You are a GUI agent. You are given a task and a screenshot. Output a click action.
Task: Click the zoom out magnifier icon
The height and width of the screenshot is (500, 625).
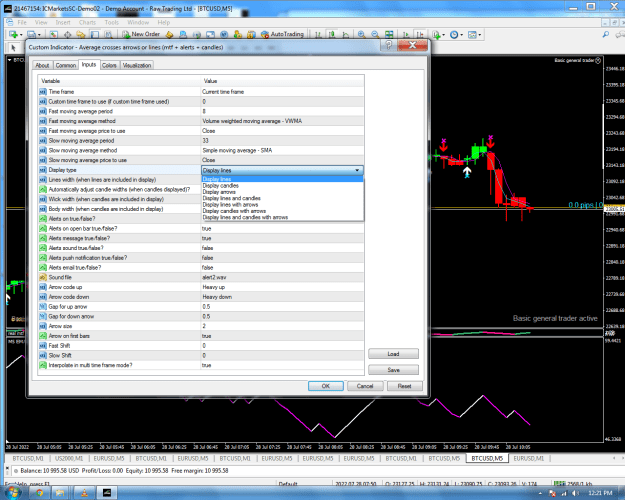[375, 35]
